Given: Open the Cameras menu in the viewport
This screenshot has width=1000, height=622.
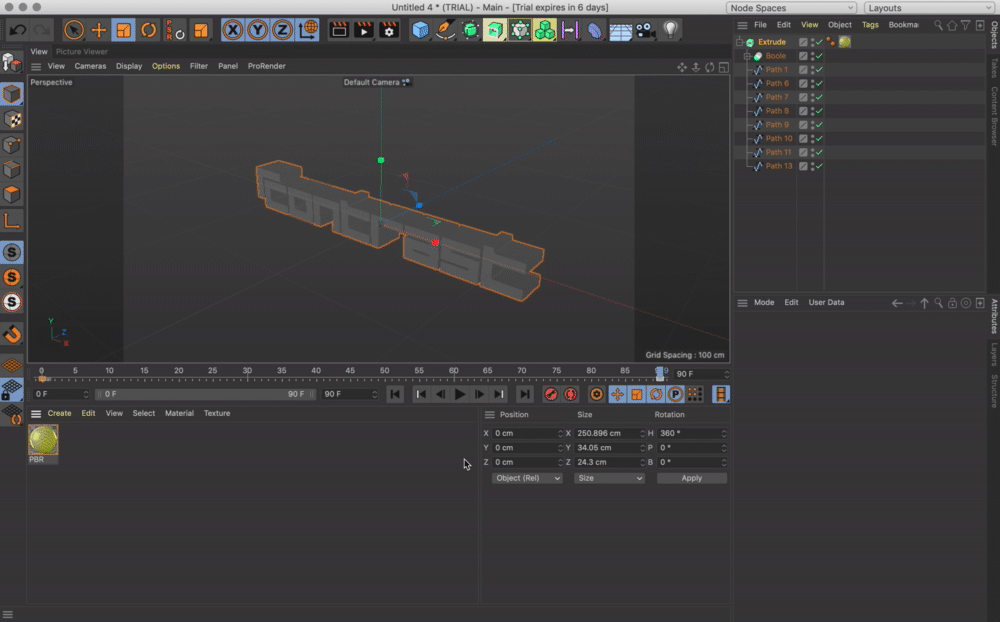Looking at the screenshot, I should pyautogui.click(x=90, y=66).
